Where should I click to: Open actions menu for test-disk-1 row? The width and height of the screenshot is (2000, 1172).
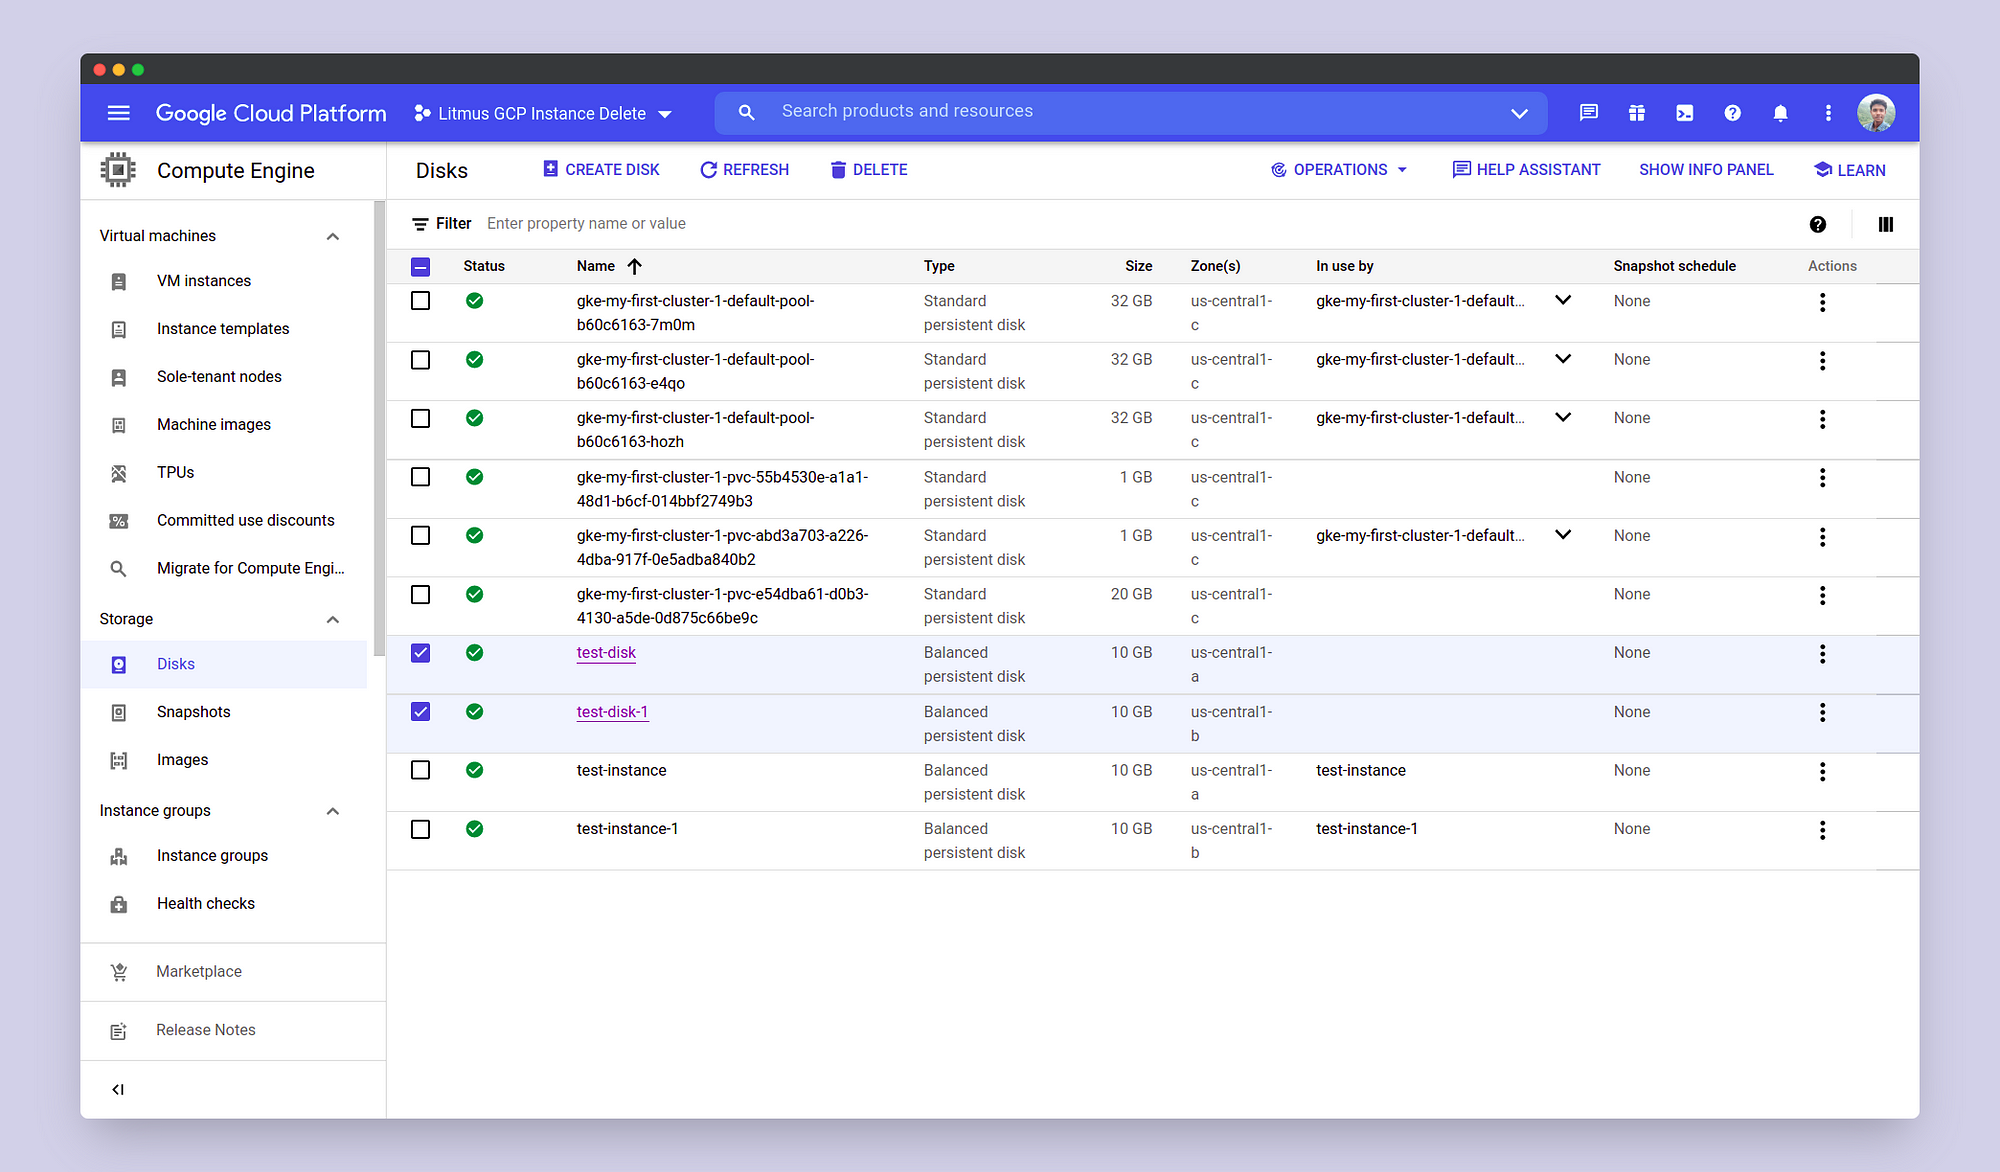[x=1822, y=713]
